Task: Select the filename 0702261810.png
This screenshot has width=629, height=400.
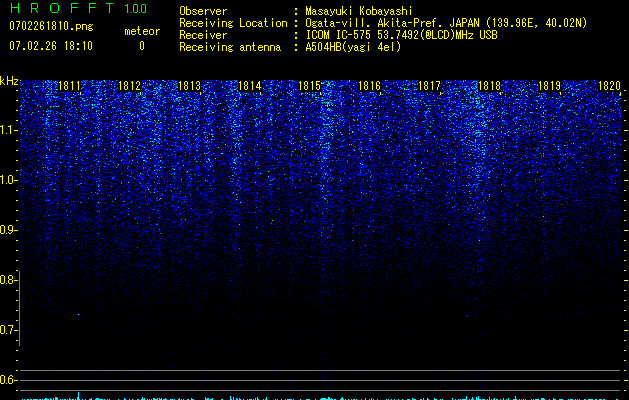Action: pos(51,26)
